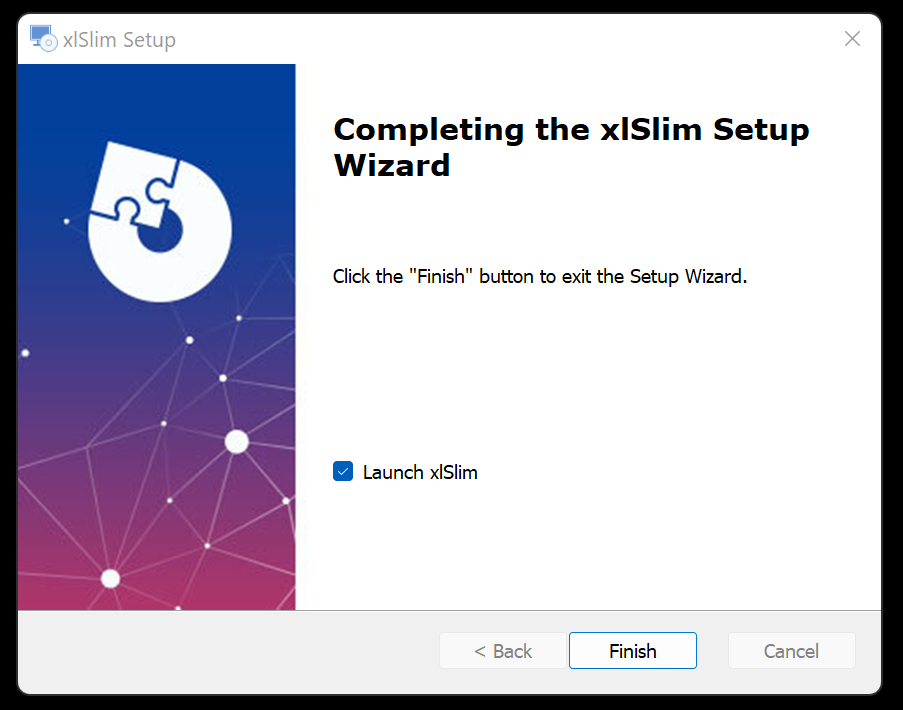Click the word 'Wizard' in the heading
Viewport: 903px width, 710px height.
tap(392, 165)
